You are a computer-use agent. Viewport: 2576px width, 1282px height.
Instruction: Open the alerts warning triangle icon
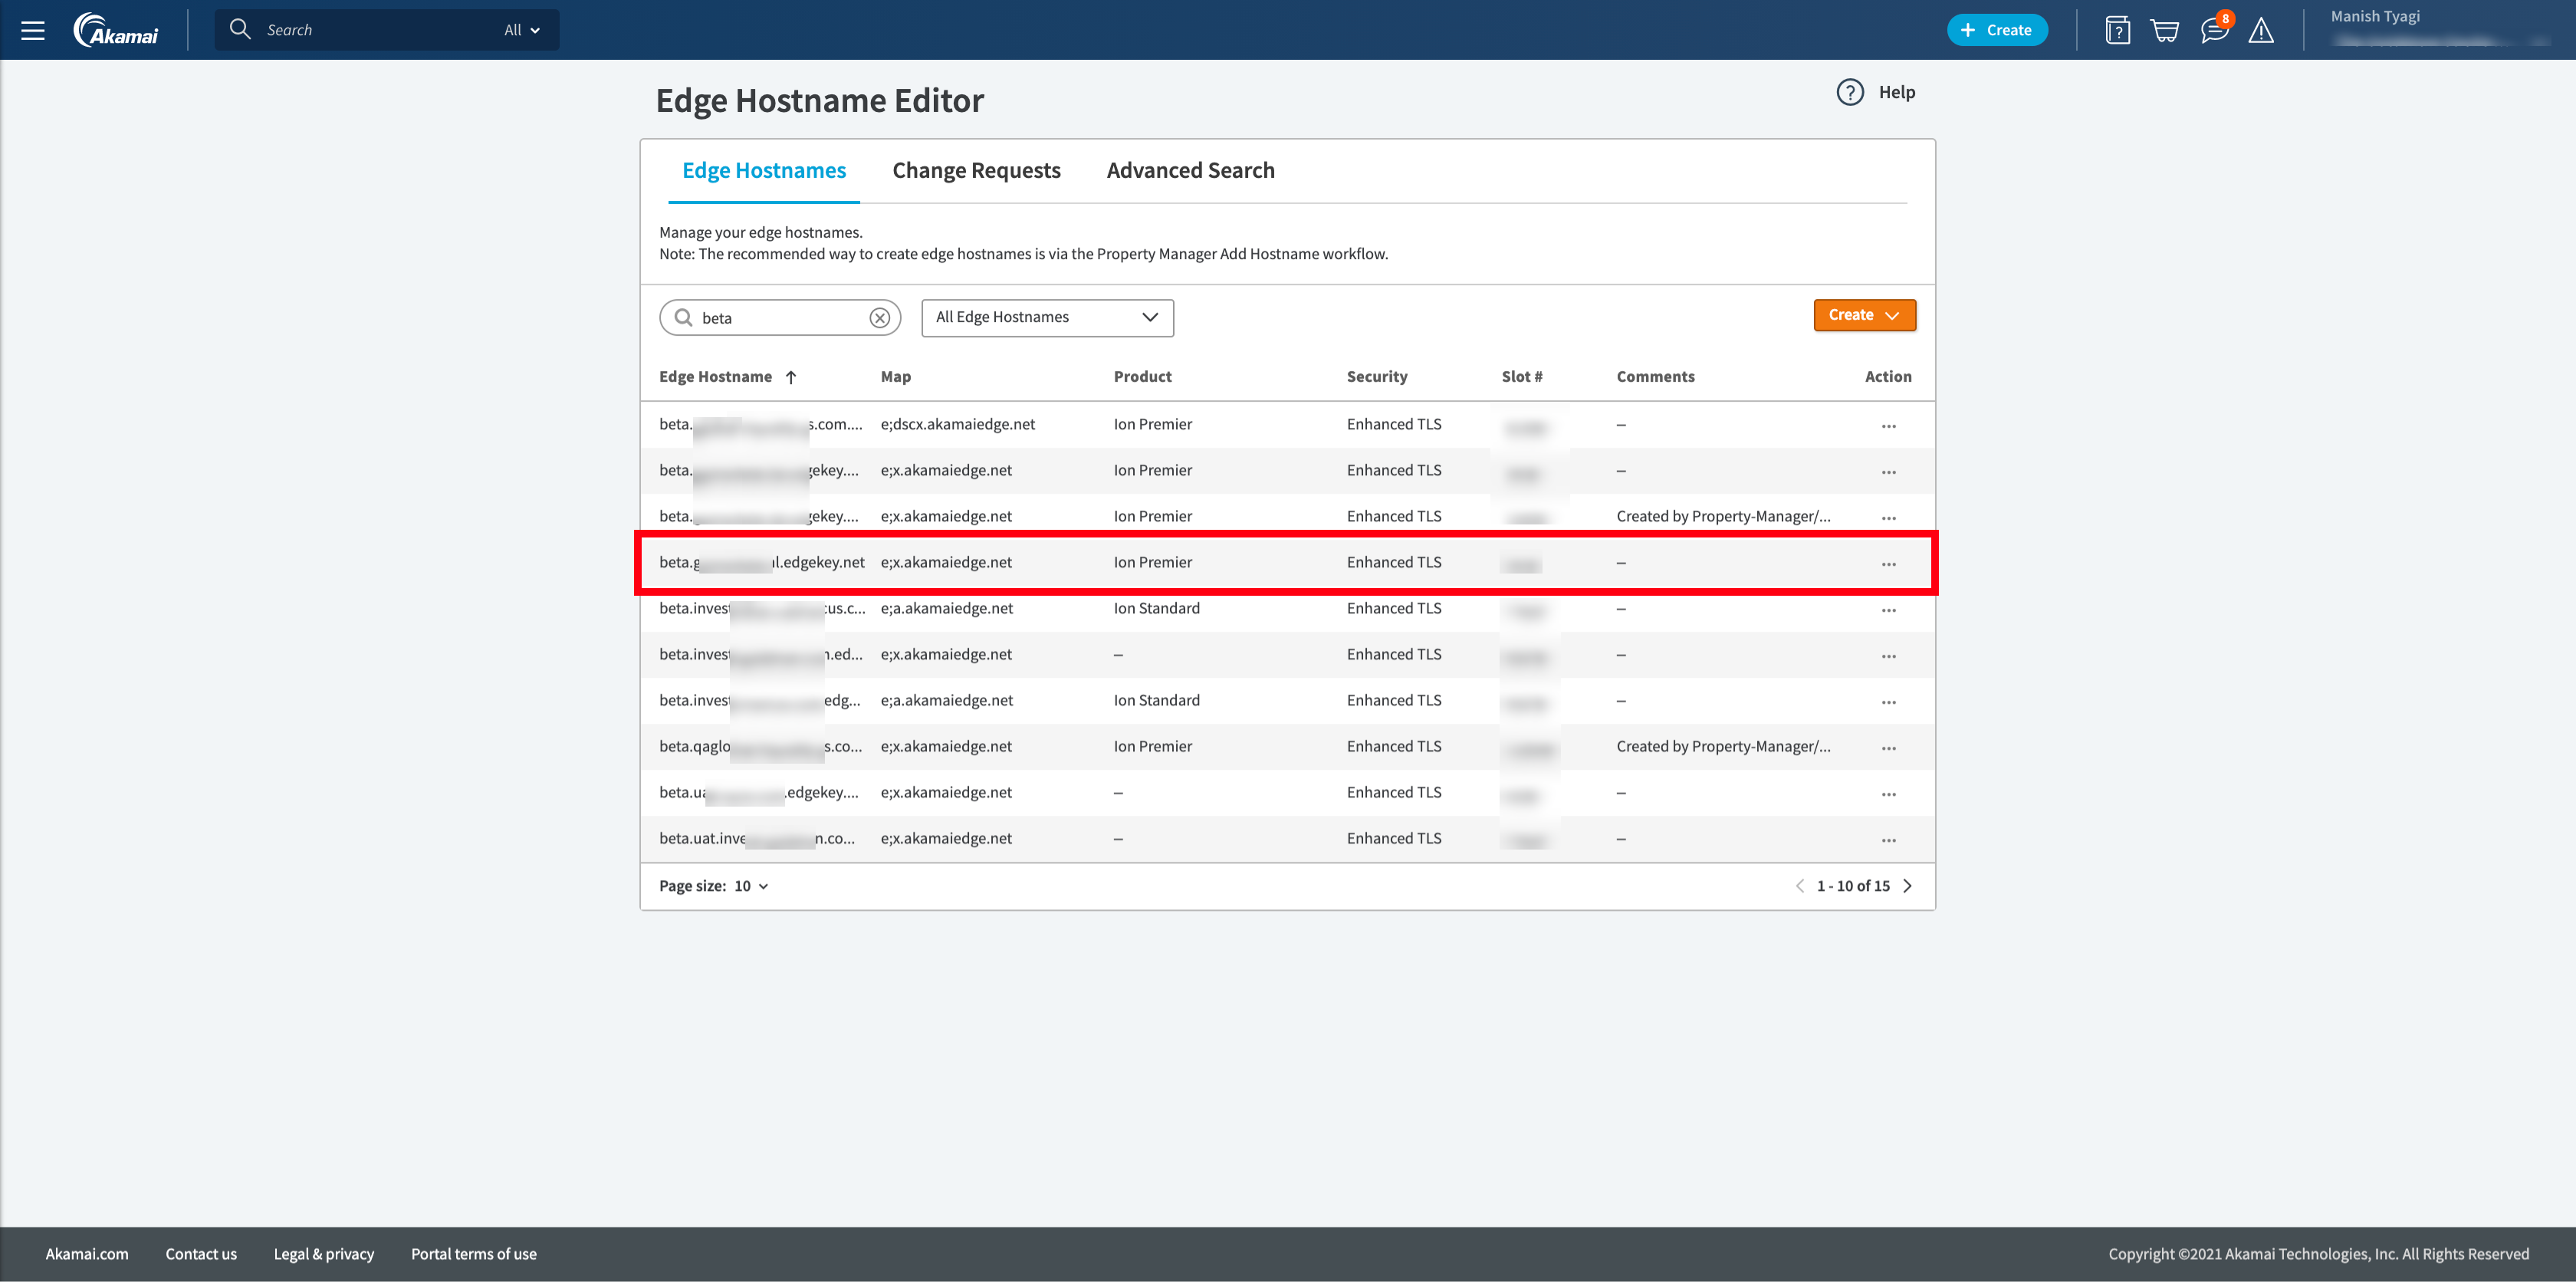pyautogui.click(x=2261, y=31)
